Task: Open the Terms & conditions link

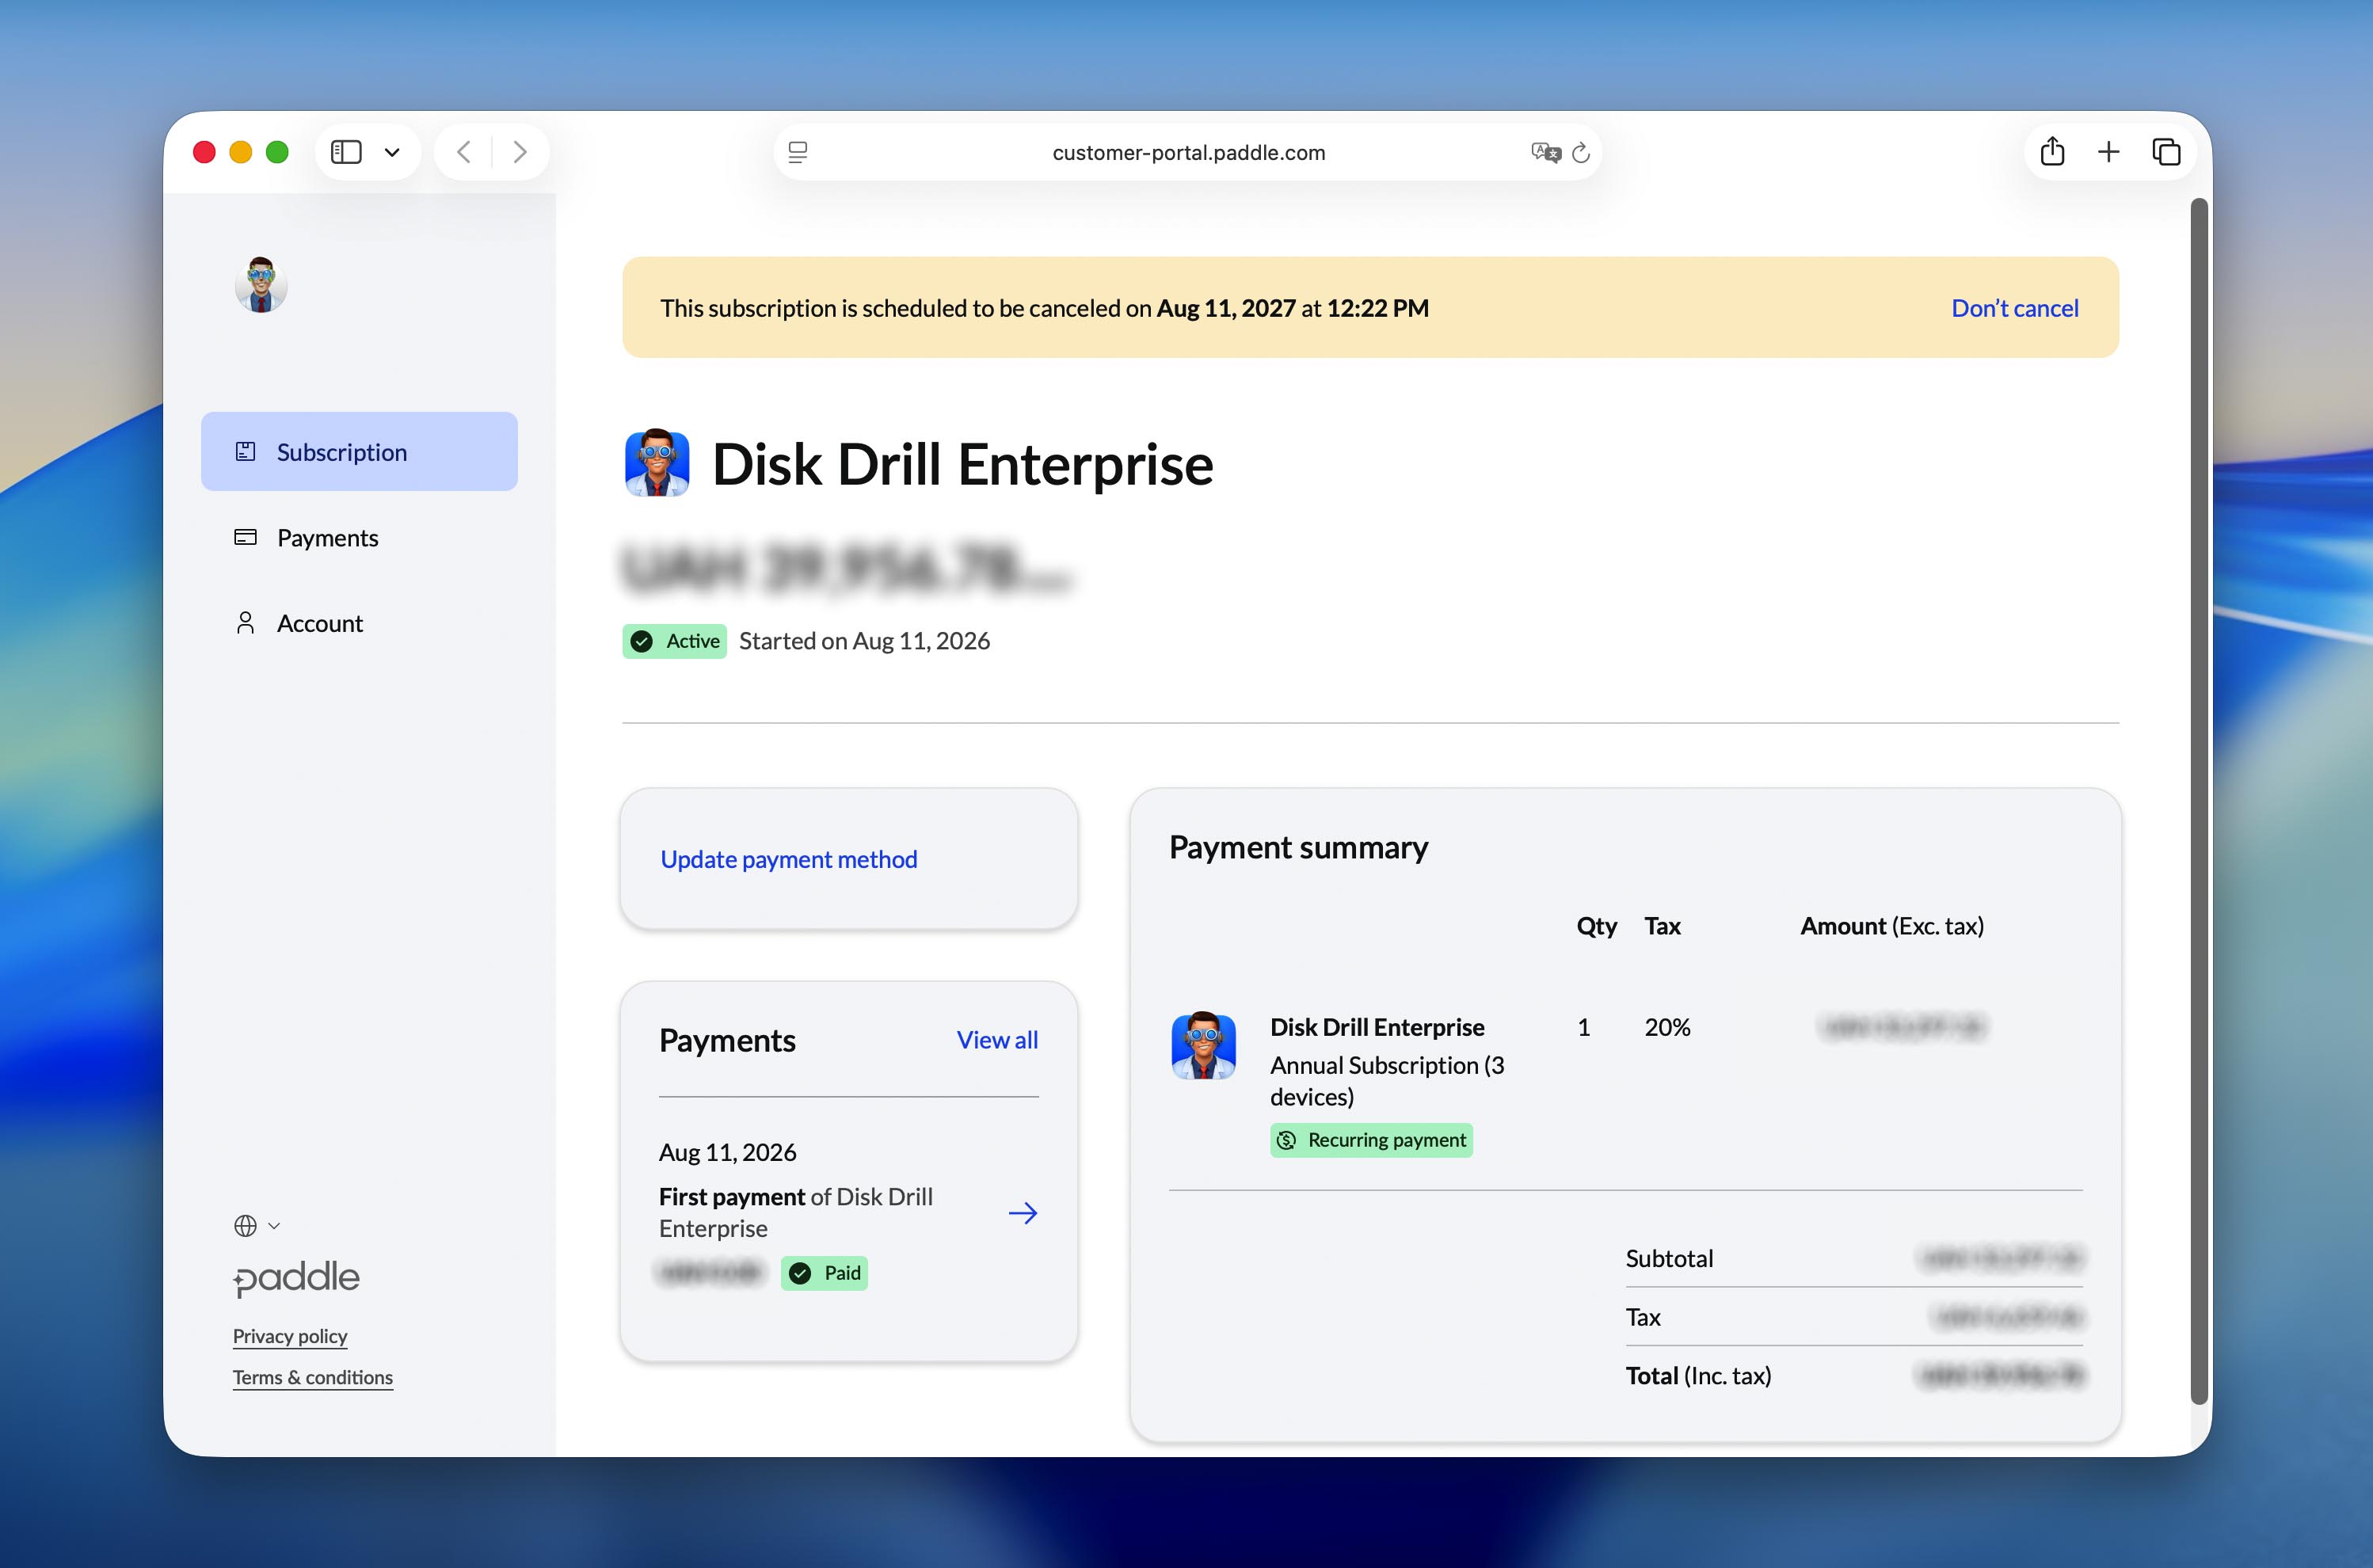Action: click(313, 1378)
